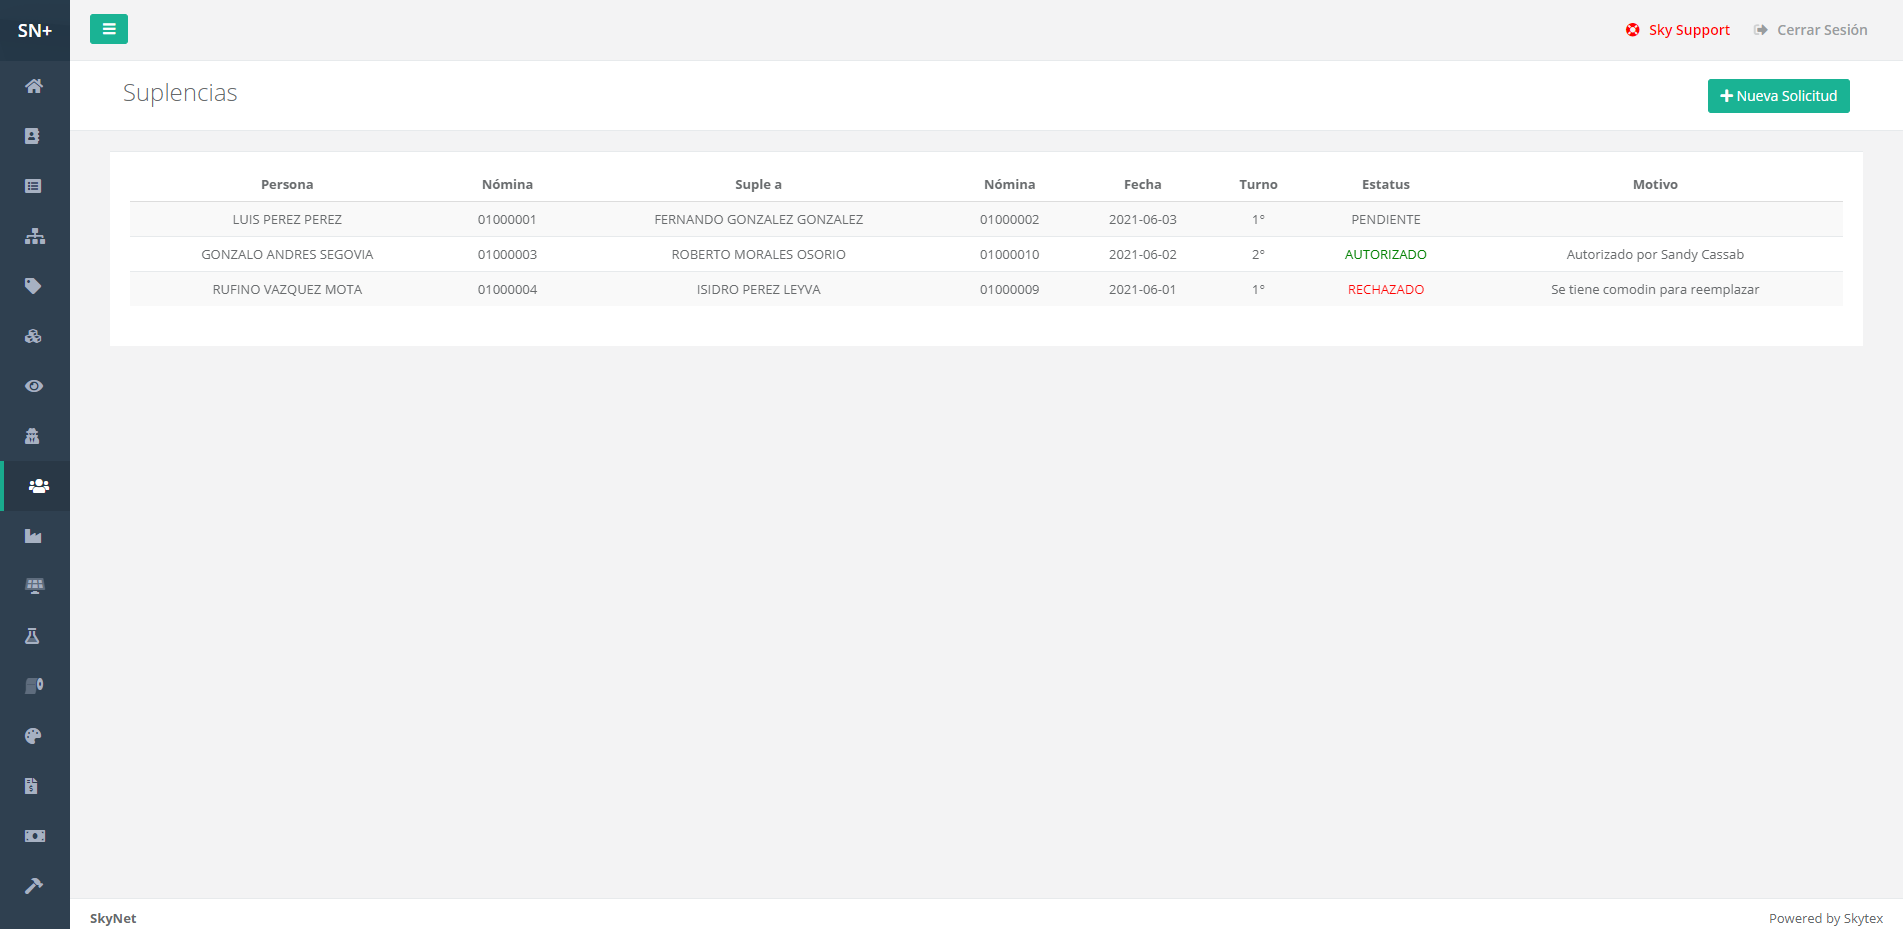Click the SN+ logo
1903x929 pixels.
pyautogui.click(x=35, y=31)
